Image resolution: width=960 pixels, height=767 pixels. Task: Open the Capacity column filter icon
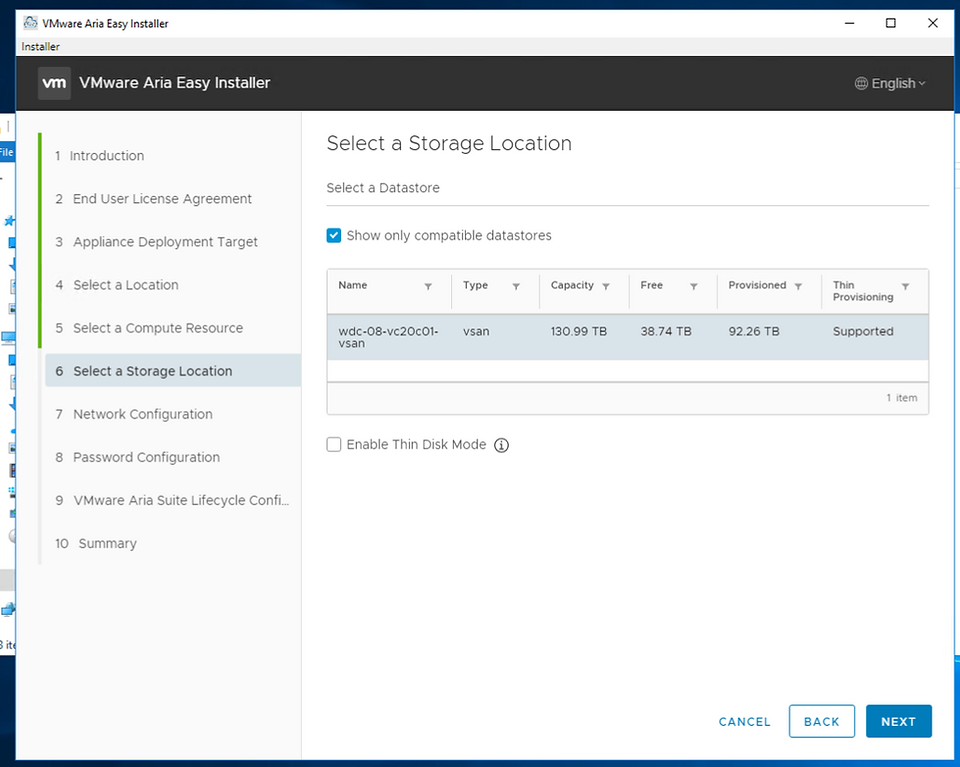(606, 286)
